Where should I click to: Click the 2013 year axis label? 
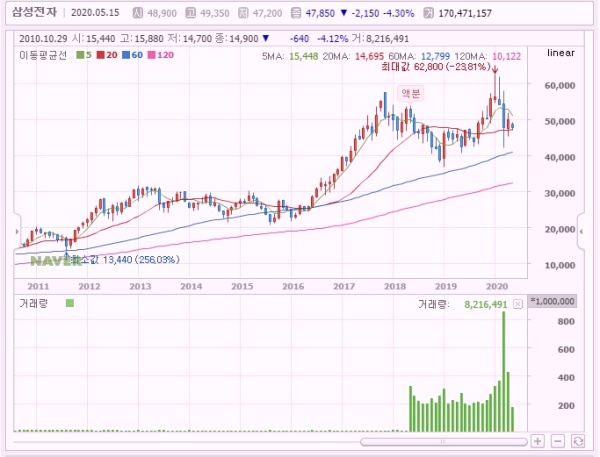pos(140,287)
